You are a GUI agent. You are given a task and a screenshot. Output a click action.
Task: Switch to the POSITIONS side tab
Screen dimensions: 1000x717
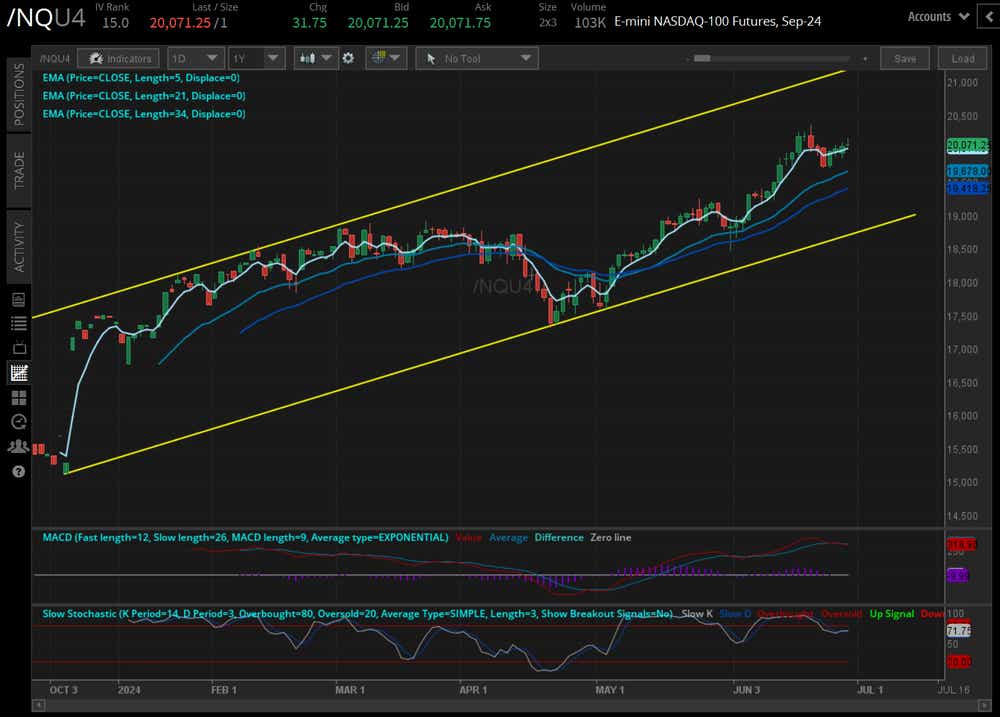[18, 94]
